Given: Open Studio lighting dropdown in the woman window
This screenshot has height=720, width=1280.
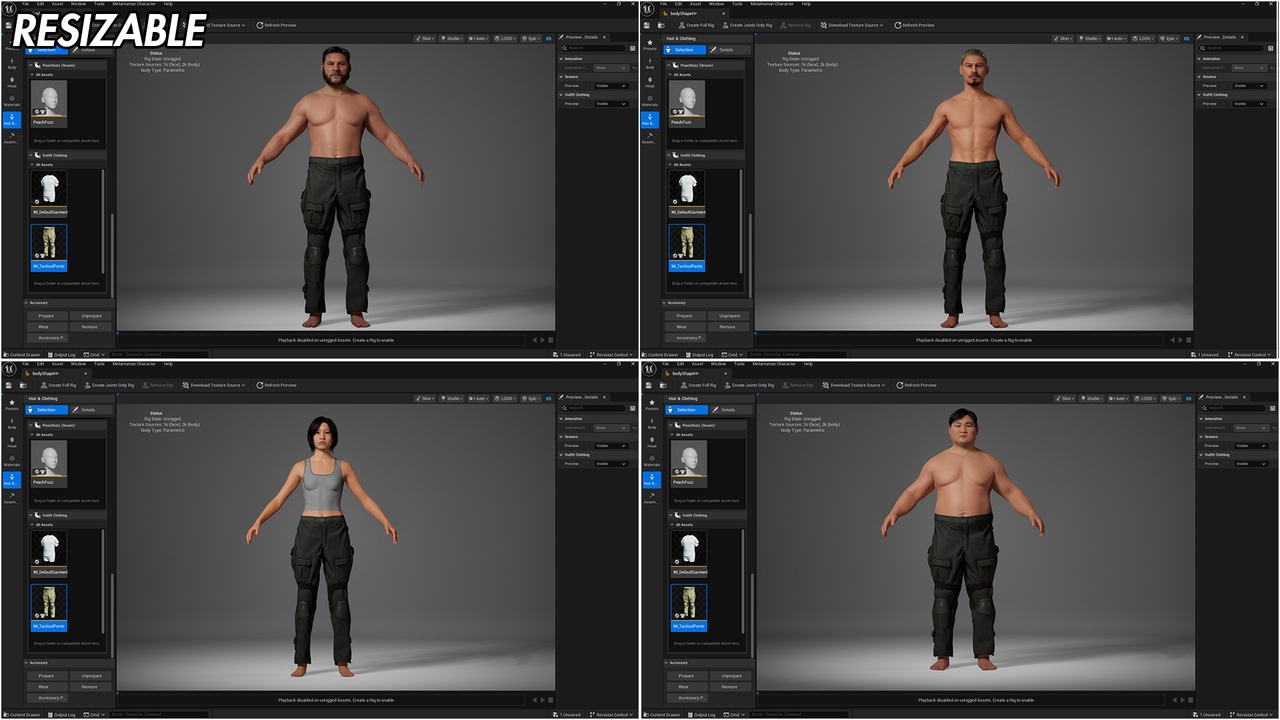Looking at the screenshot, I should 451,398.
